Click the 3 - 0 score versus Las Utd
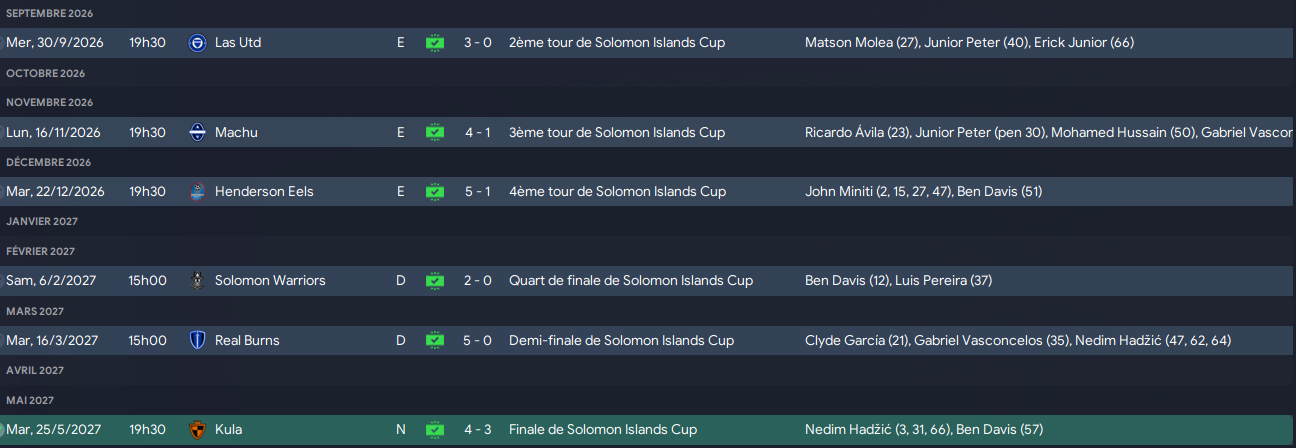Screen dimensions: 1296x448 (x=478, y=43)
